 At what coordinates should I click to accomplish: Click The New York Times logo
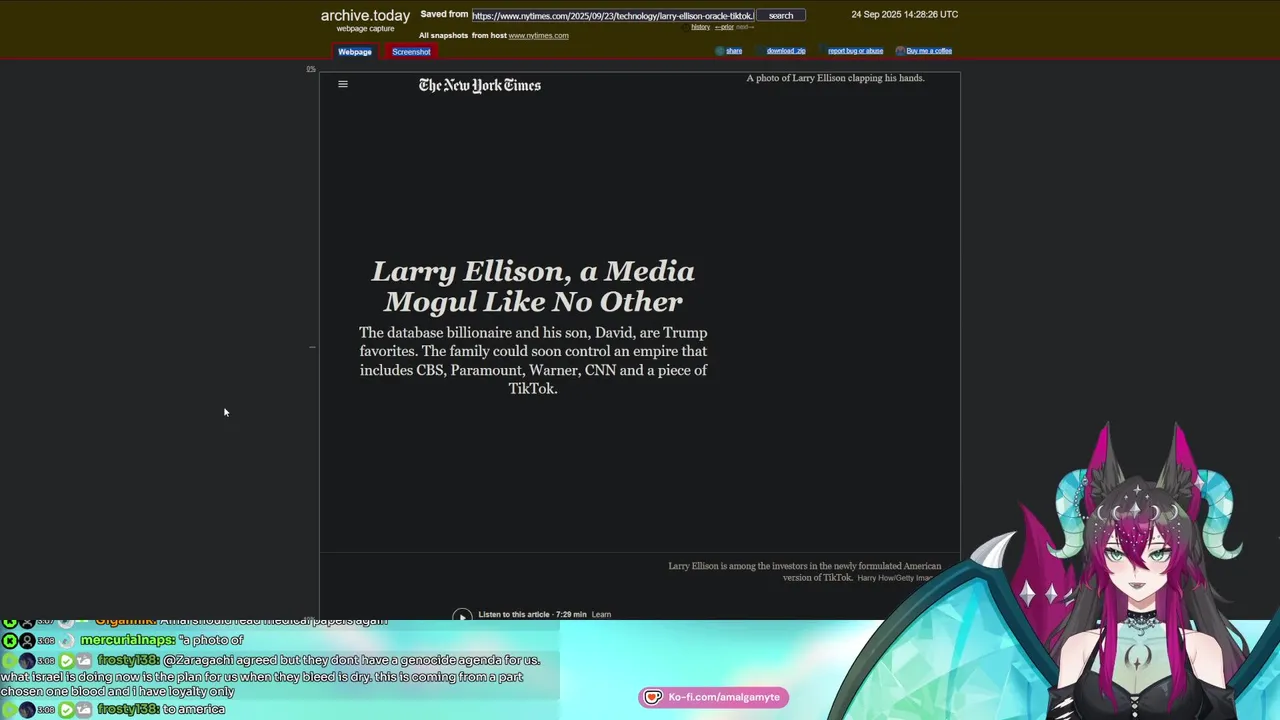pos(480,86)
